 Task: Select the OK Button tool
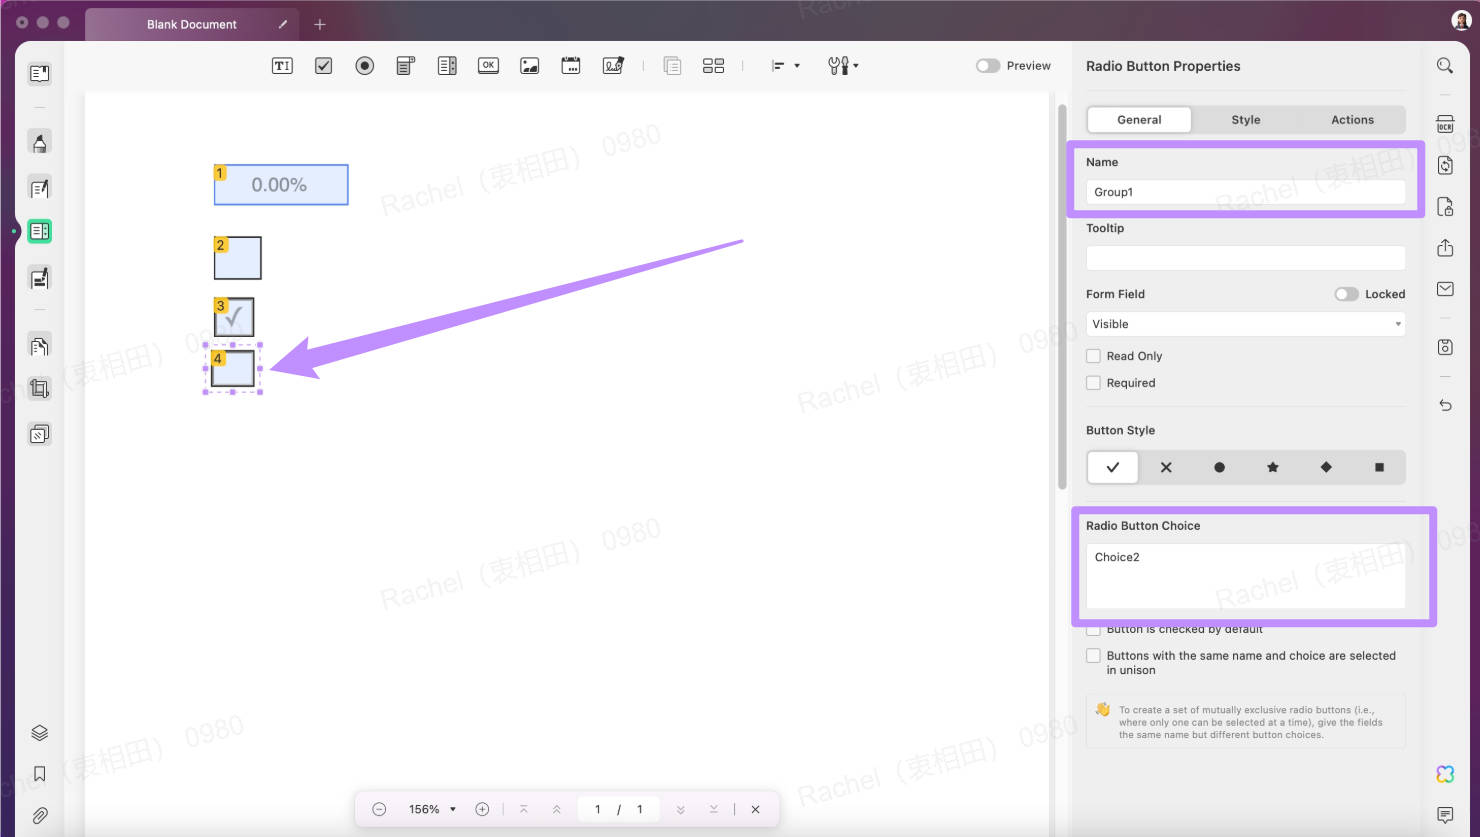[x=488, y=66]
